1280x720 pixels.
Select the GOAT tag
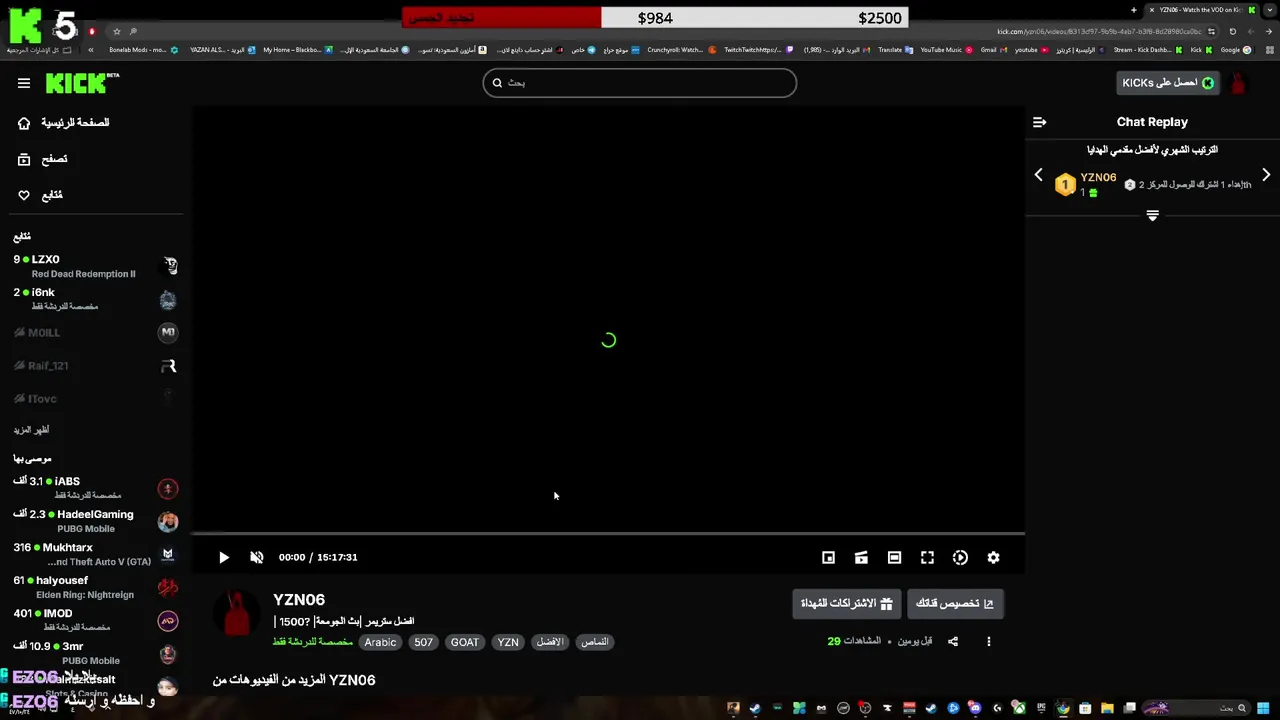pyautogui.click(x=465, y=642)
